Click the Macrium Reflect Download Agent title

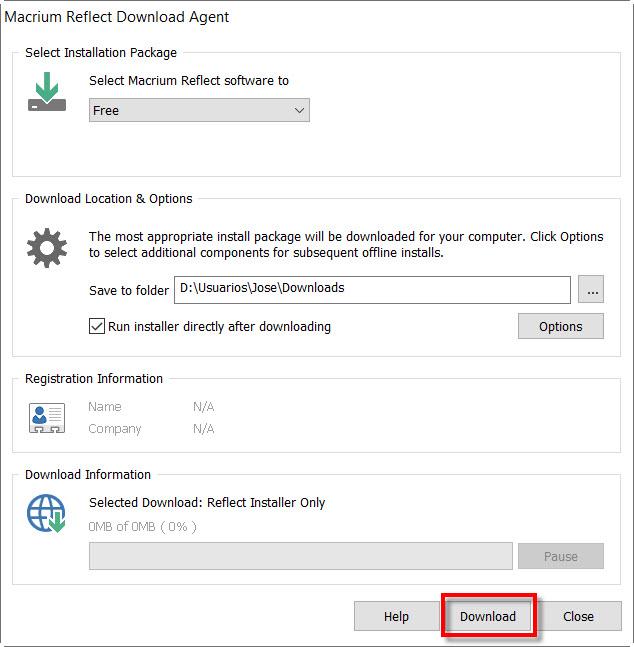point(116,17)
